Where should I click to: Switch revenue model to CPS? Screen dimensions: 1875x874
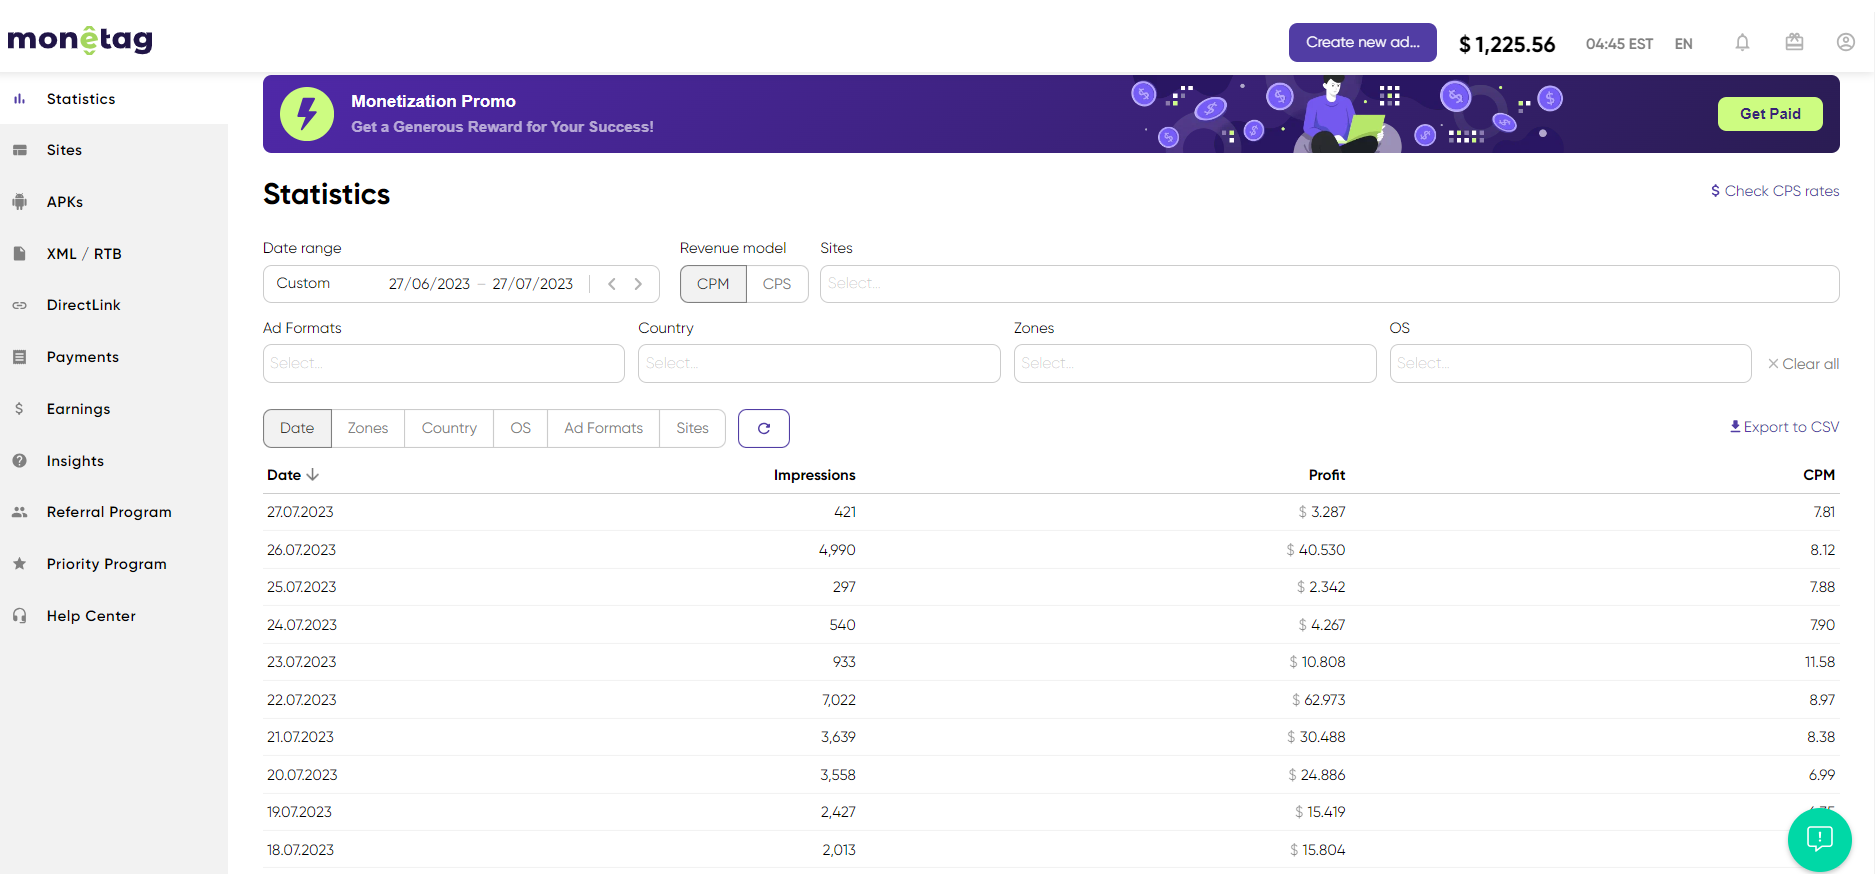tap(776, 284)
